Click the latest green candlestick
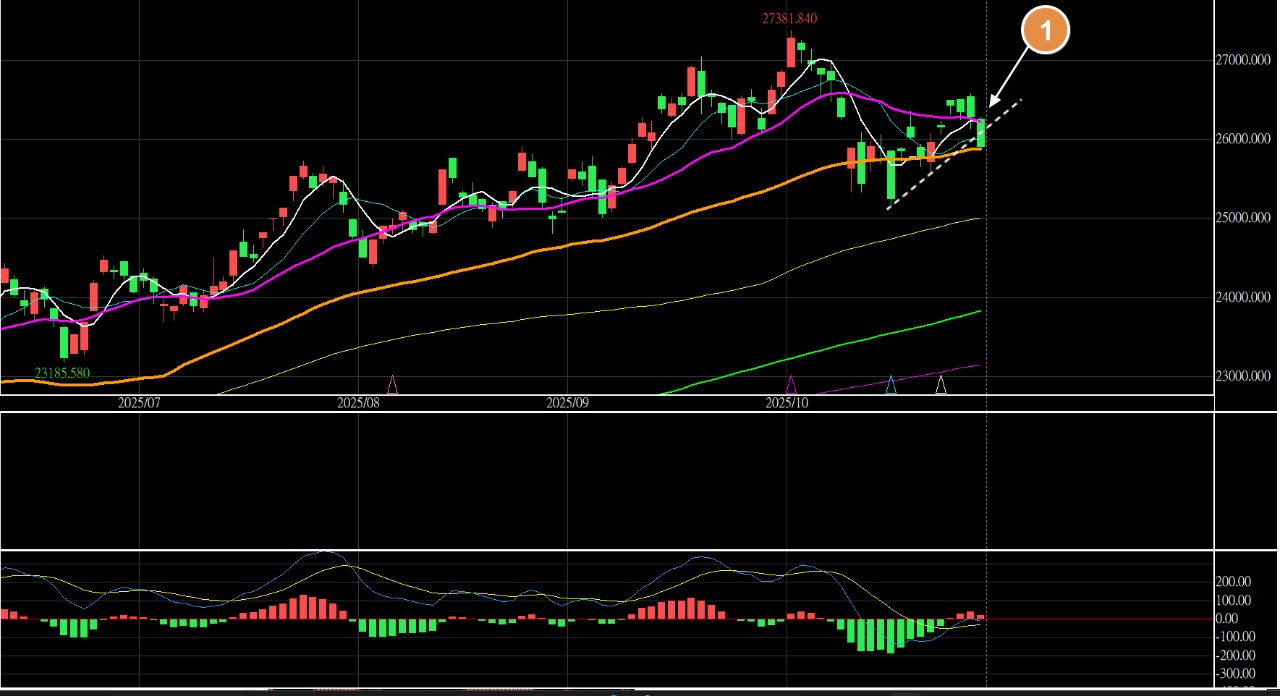The width and height of the screenshot is (1280, 696). 981,132
